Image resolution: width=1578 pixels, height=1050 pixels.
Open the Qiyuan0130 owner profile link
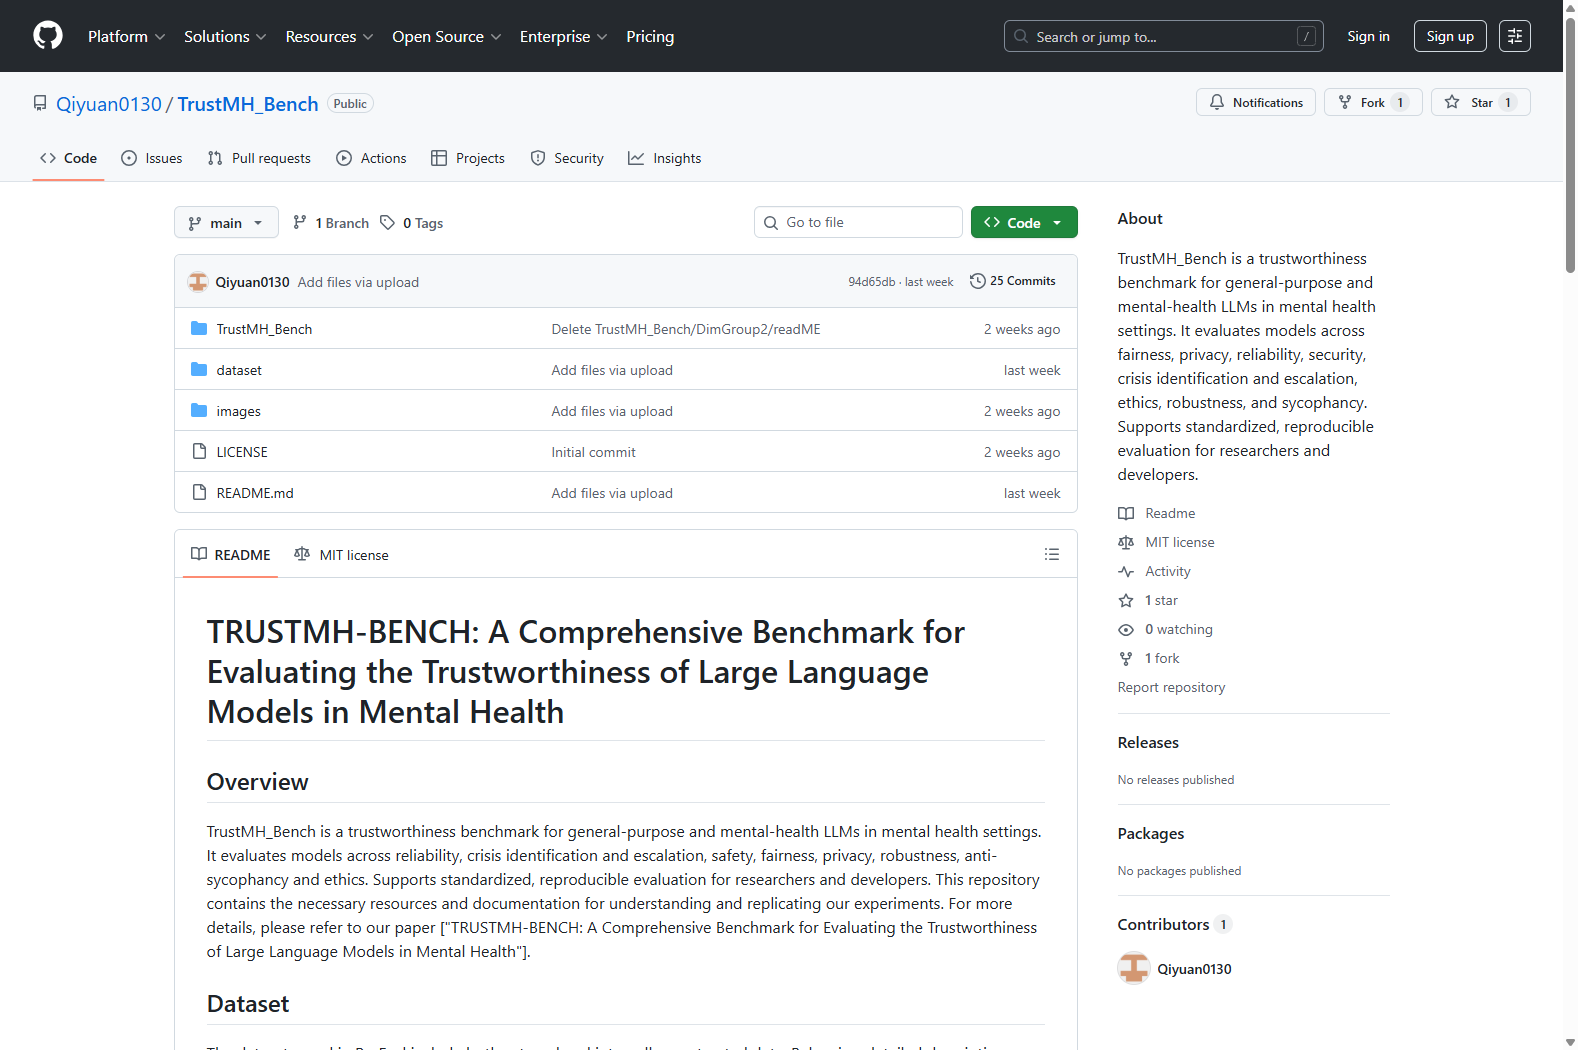[109, 104]
